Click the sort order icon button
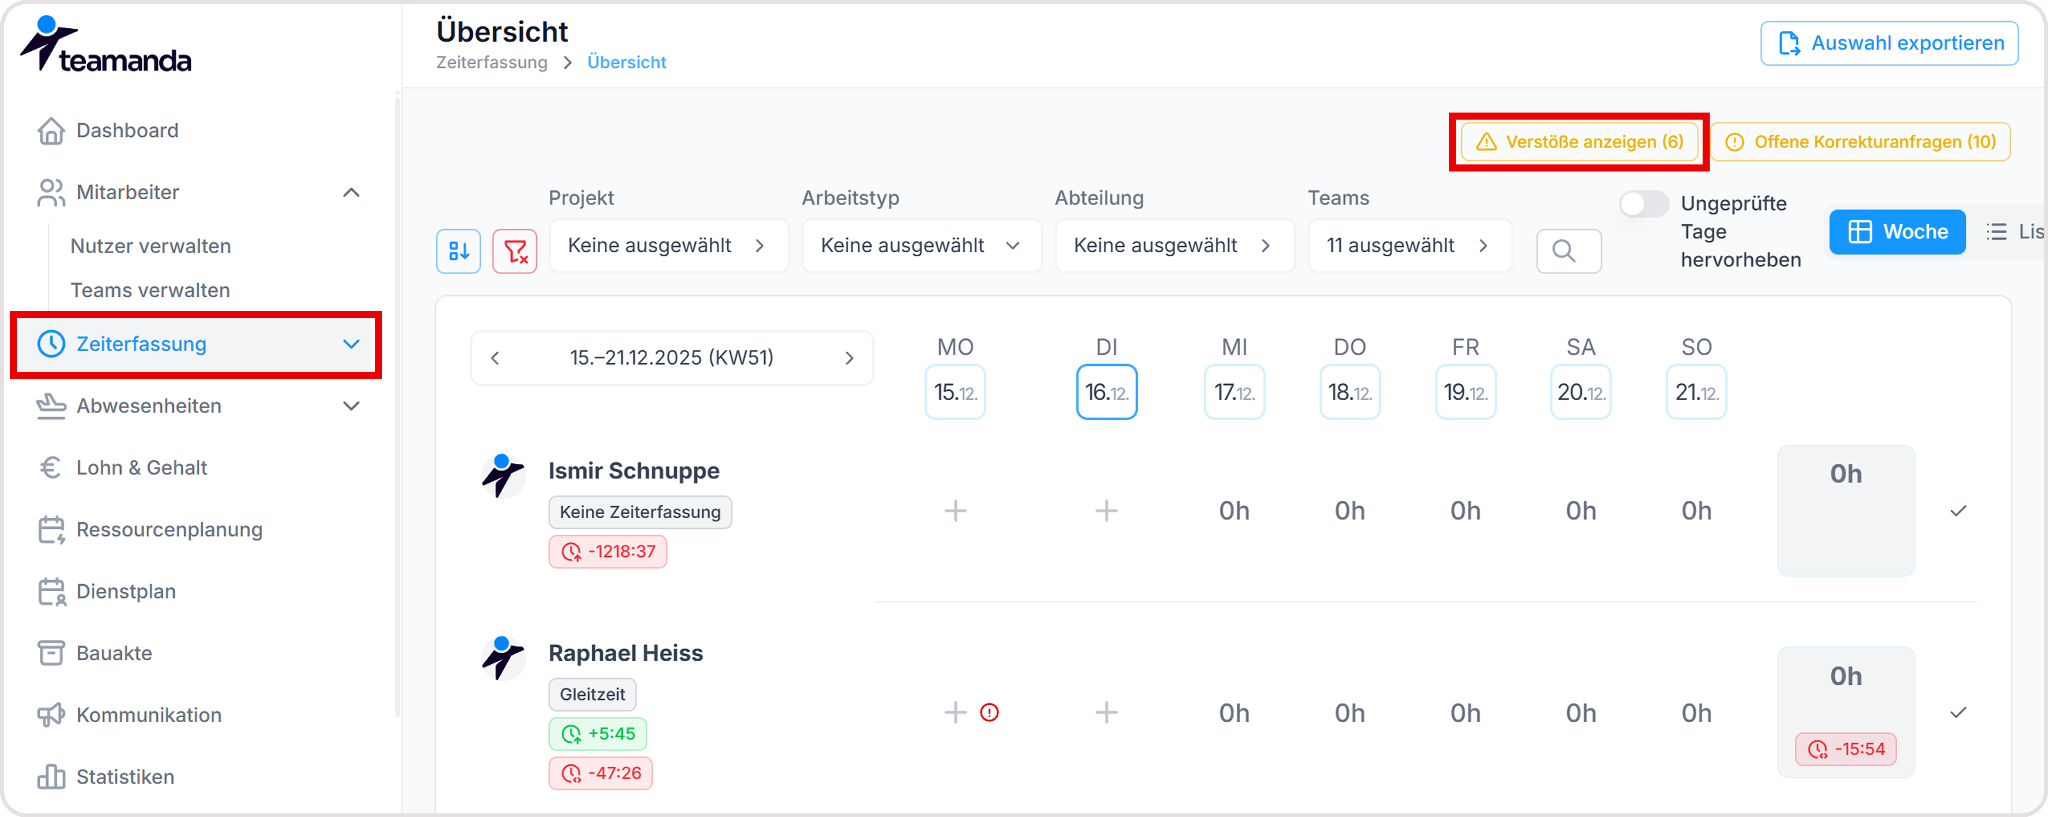 click(x=459, y=251)
